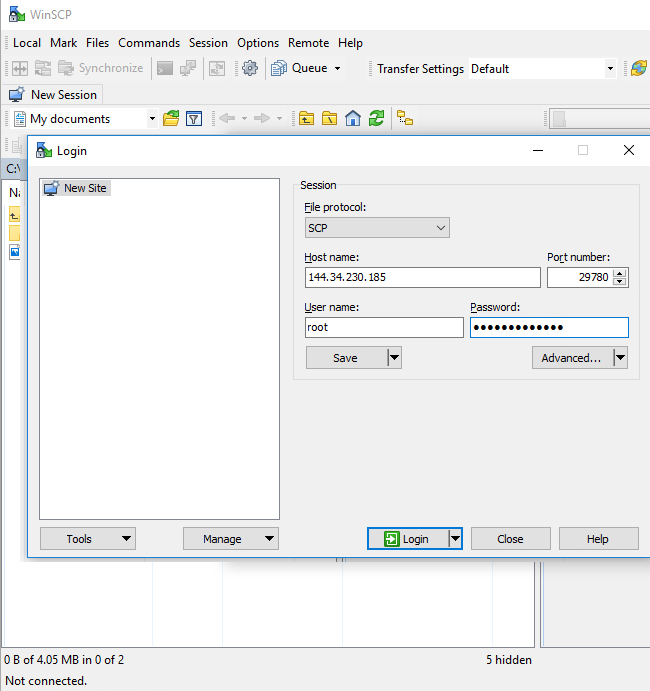The image size is (650, 691).
Task: Refresh the local directory listing
Action: [x=376, y=118]
